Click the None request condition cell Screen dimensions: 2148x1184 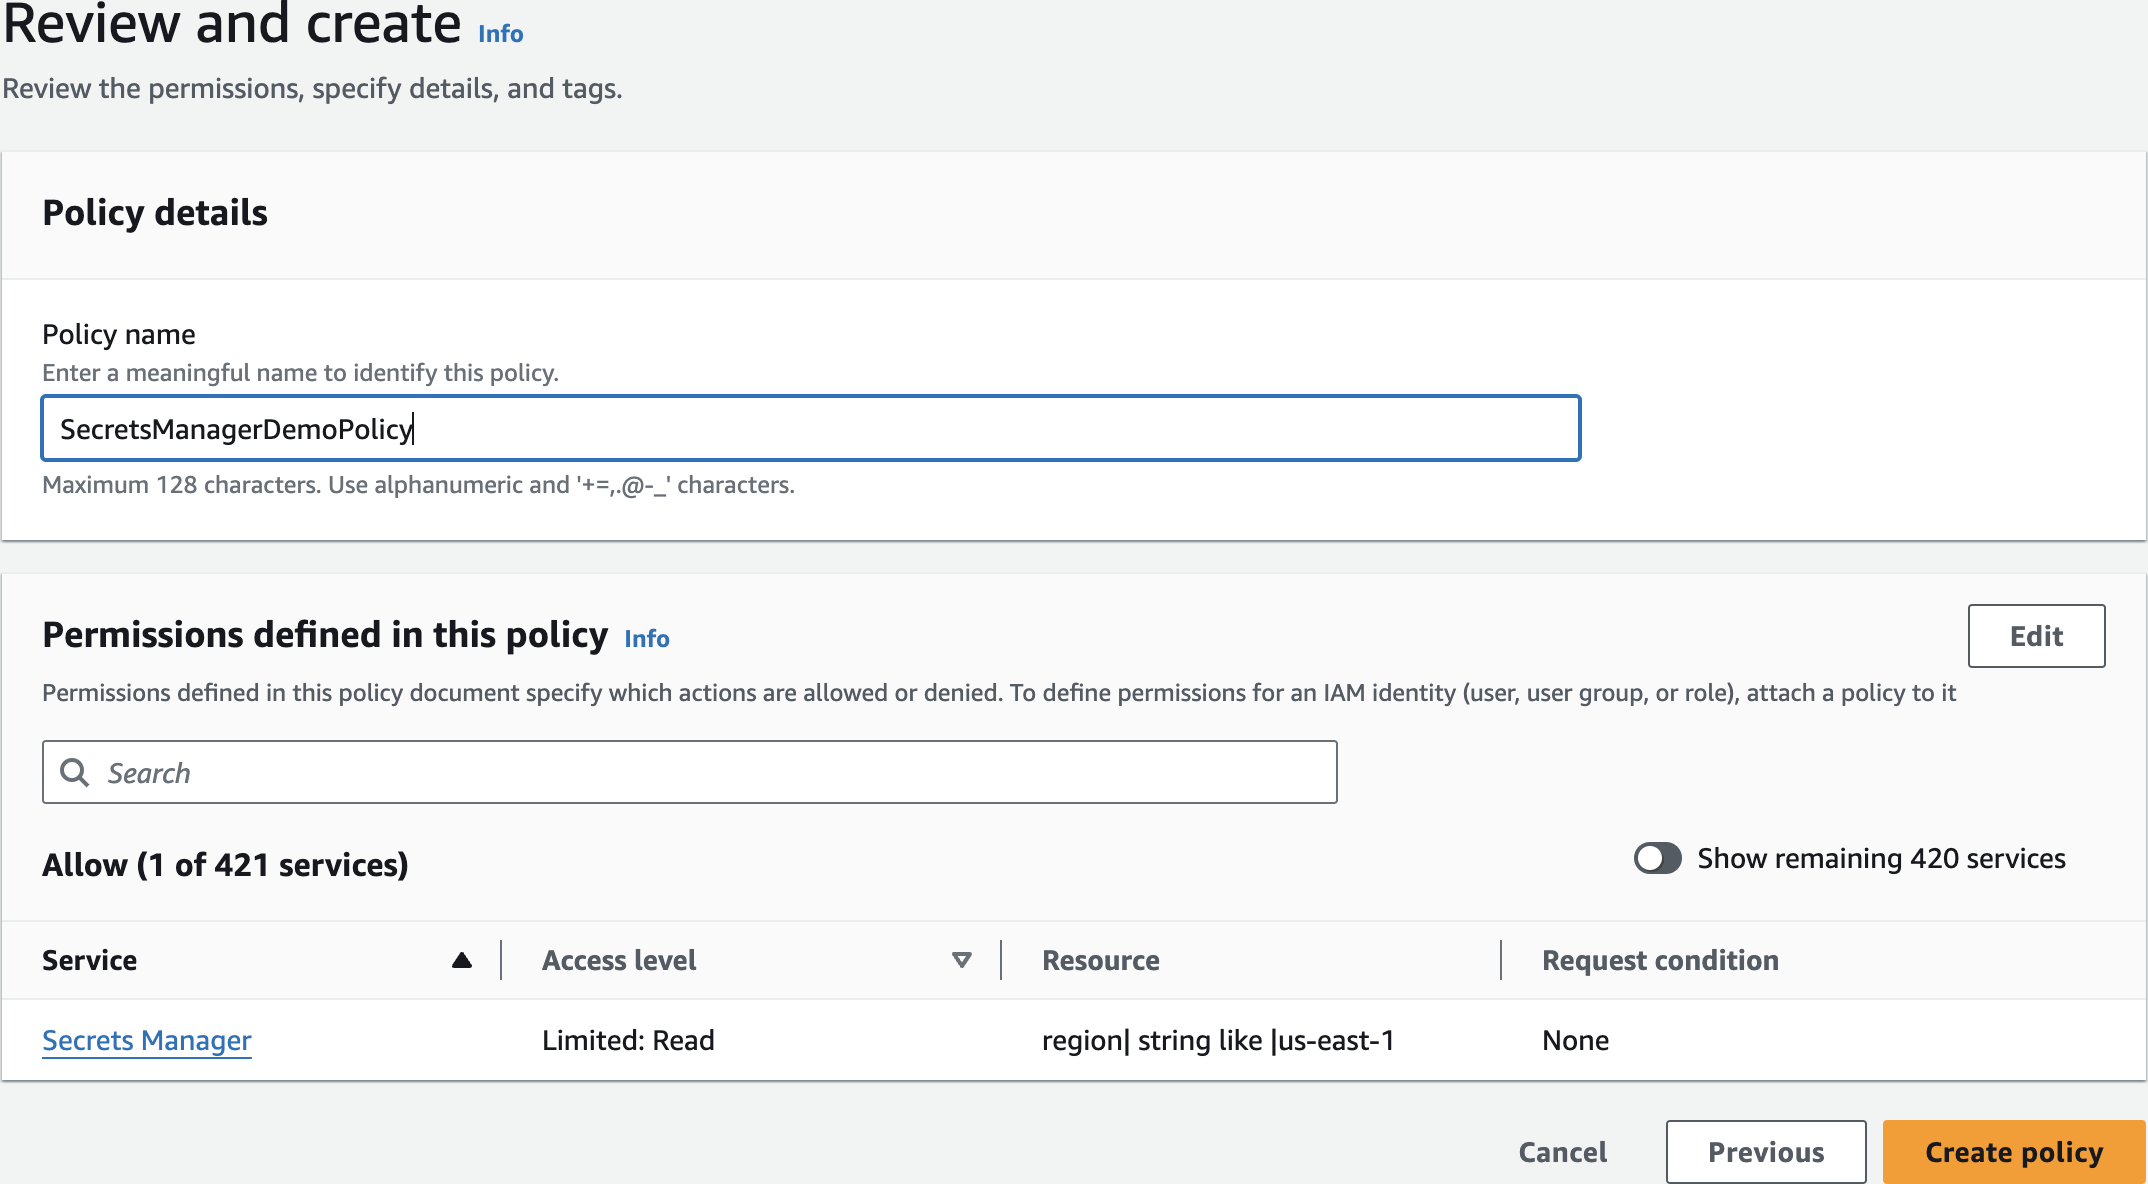pyautogui.click(x=1575, y=1040)
